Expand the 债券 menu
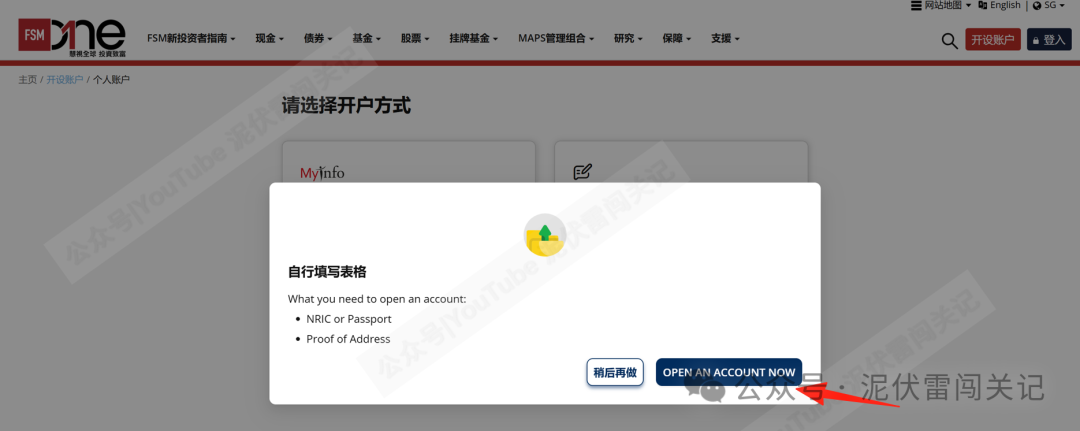 318,39
